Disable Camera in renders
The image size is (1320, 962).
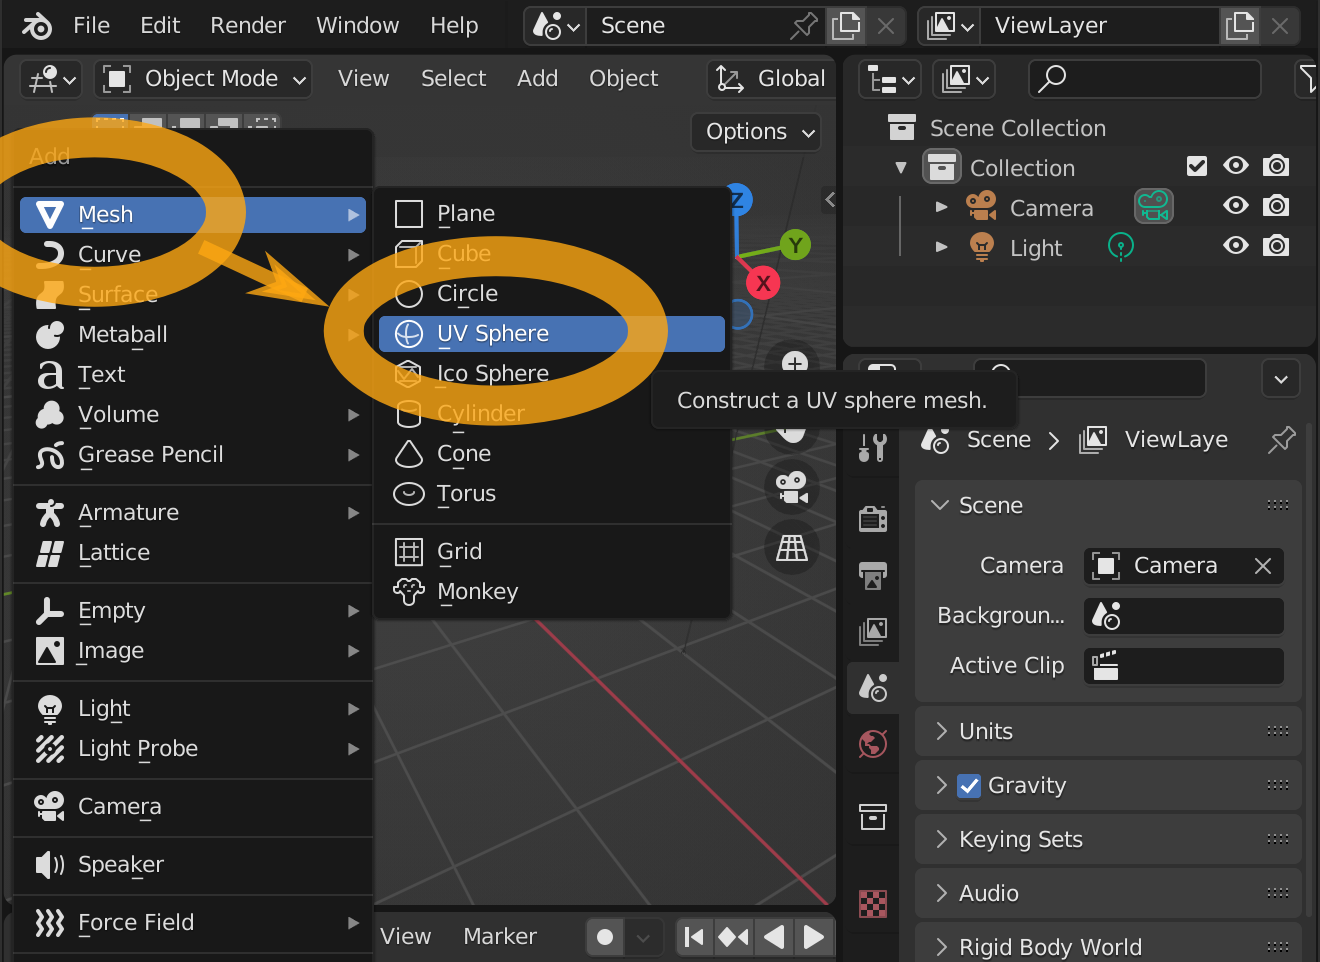pos(1276,206)
